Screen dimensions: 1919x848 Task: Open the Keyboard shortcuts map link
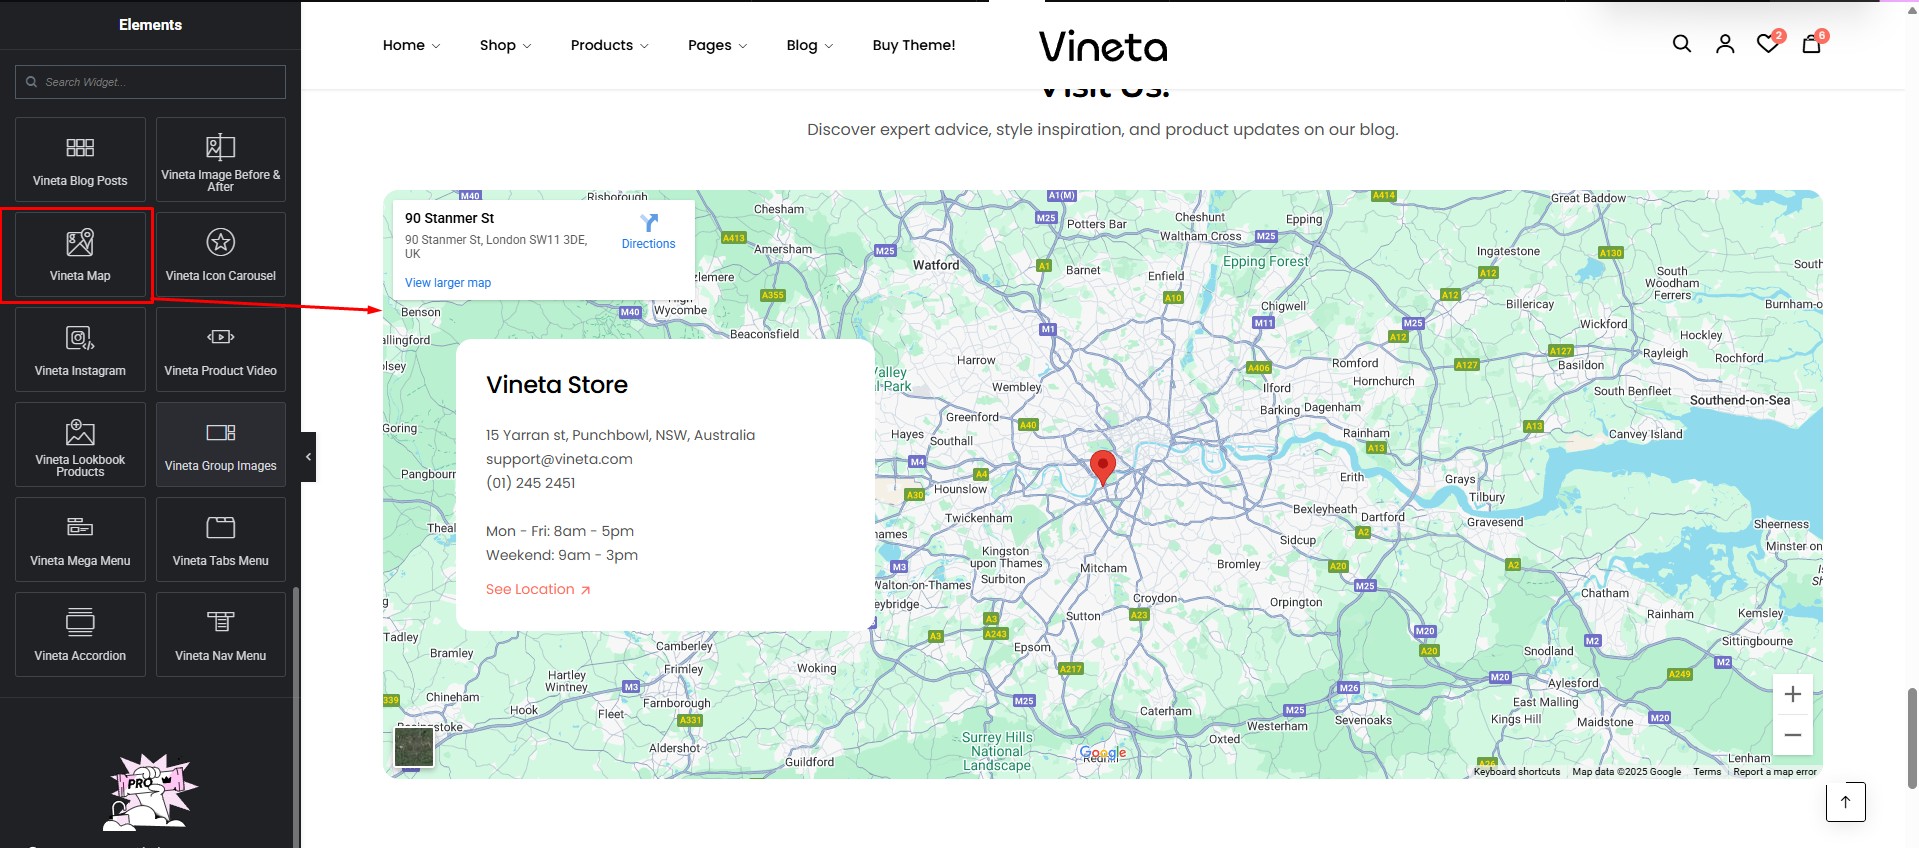(1516, 772)
